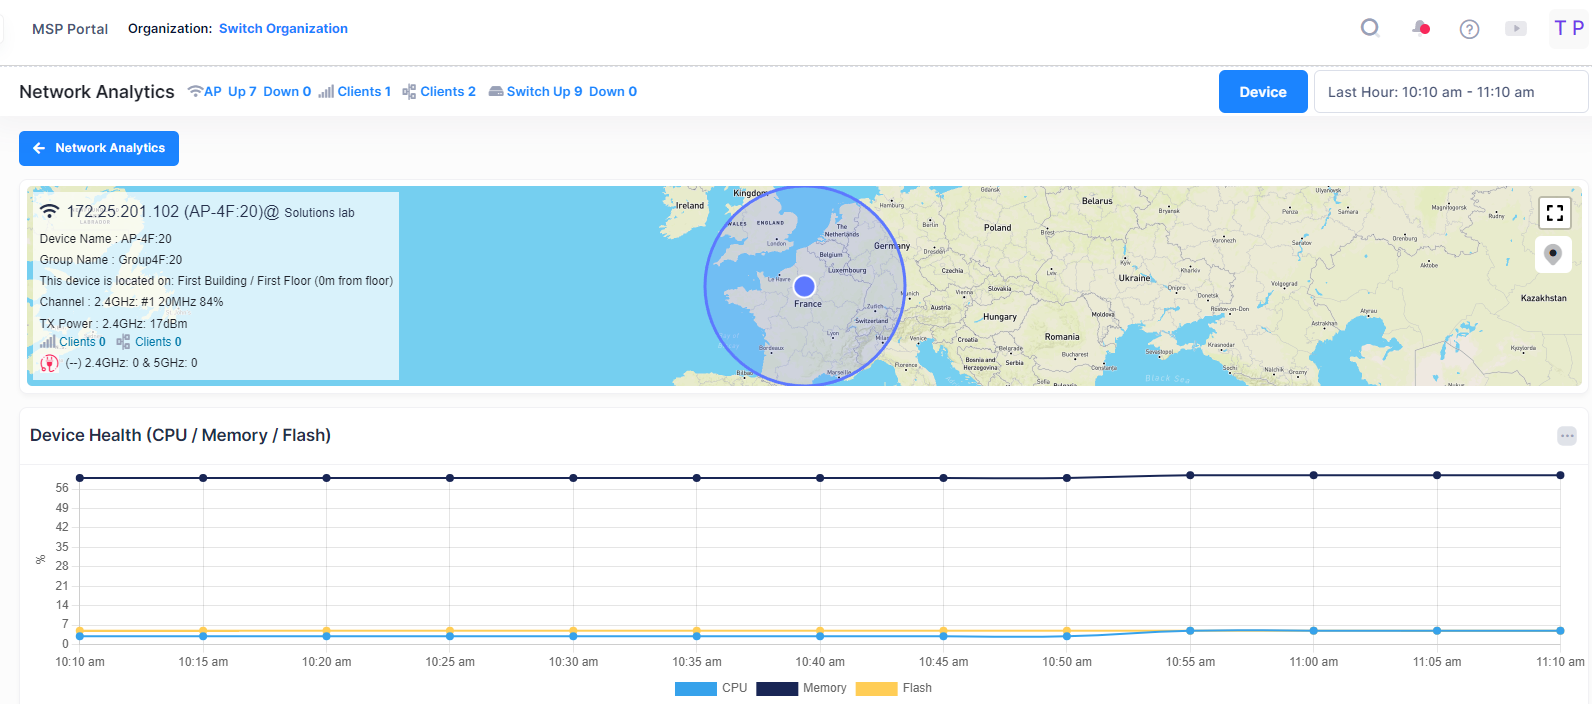
Task: Open the notifications bell icon
Action: (x=1420, y=28)
